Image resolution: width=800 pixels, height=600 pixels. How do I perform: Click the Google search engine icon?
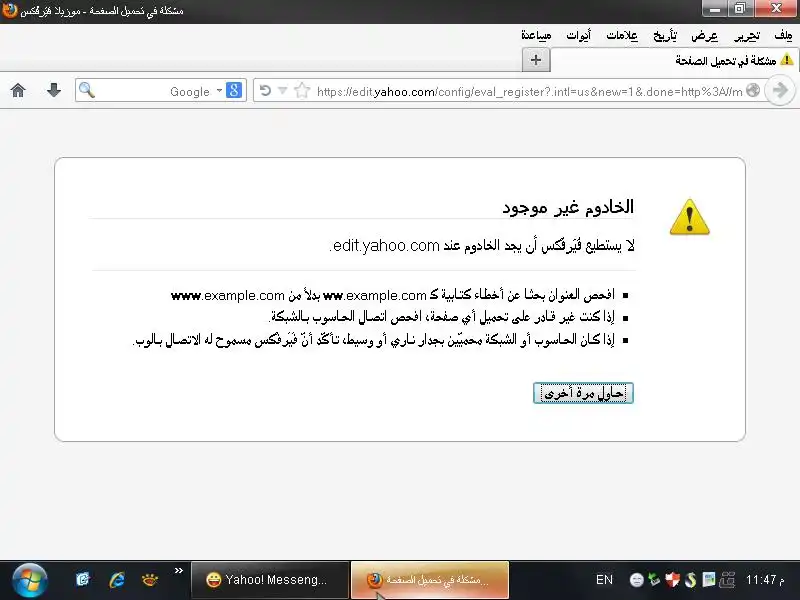tap(234, 90)
